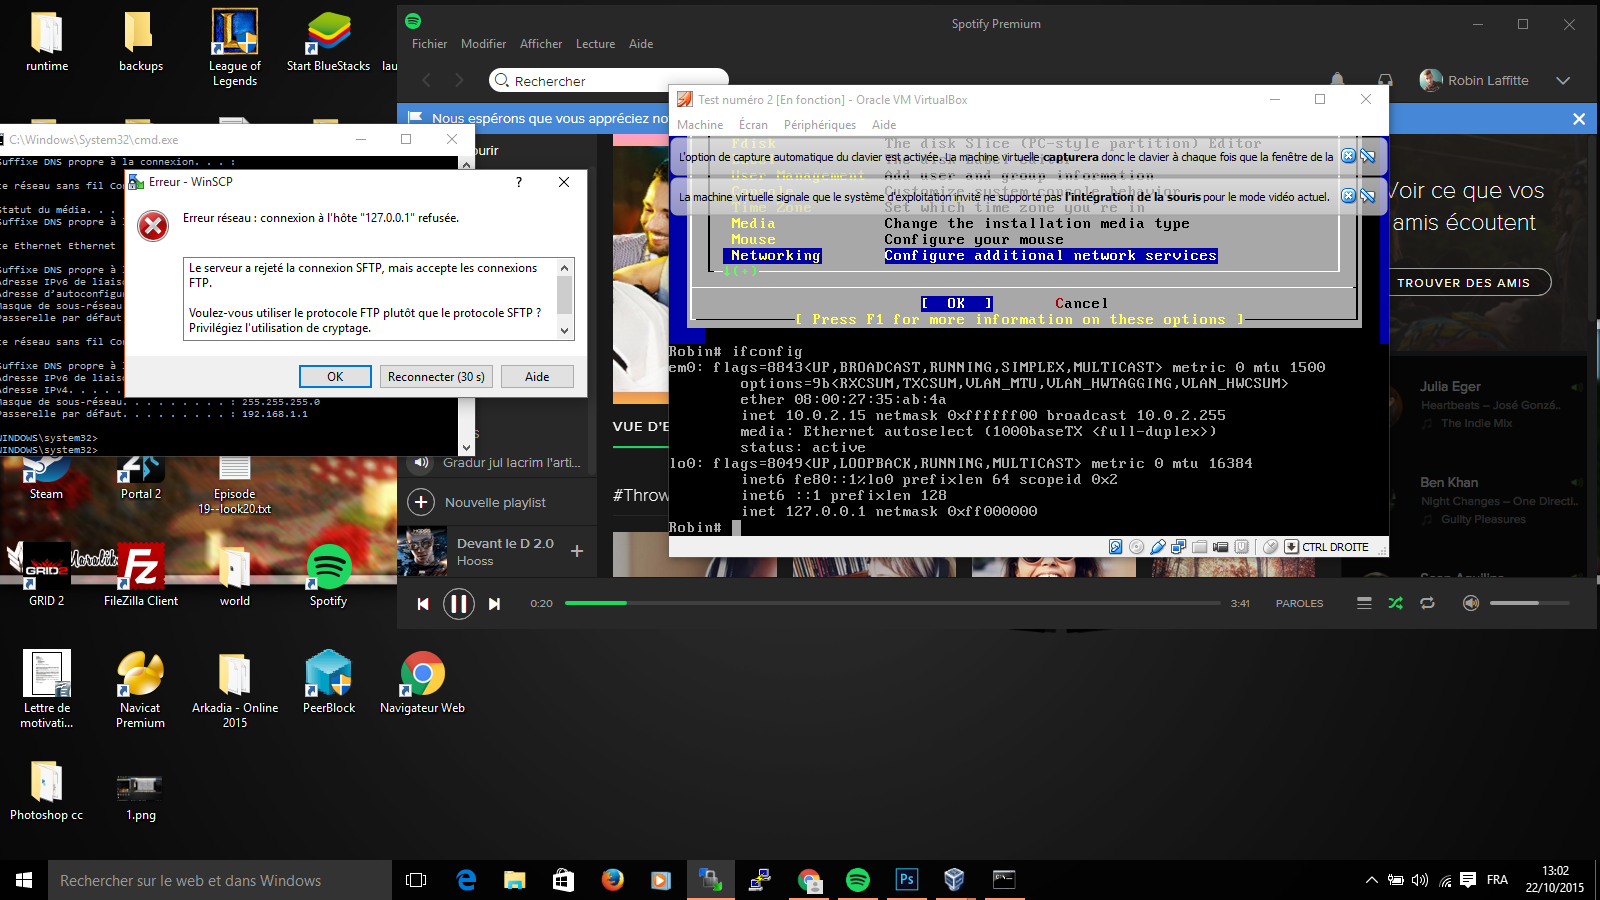Add Devant le D 2.0 with plus icon
1600x900 pixels.
577,551
